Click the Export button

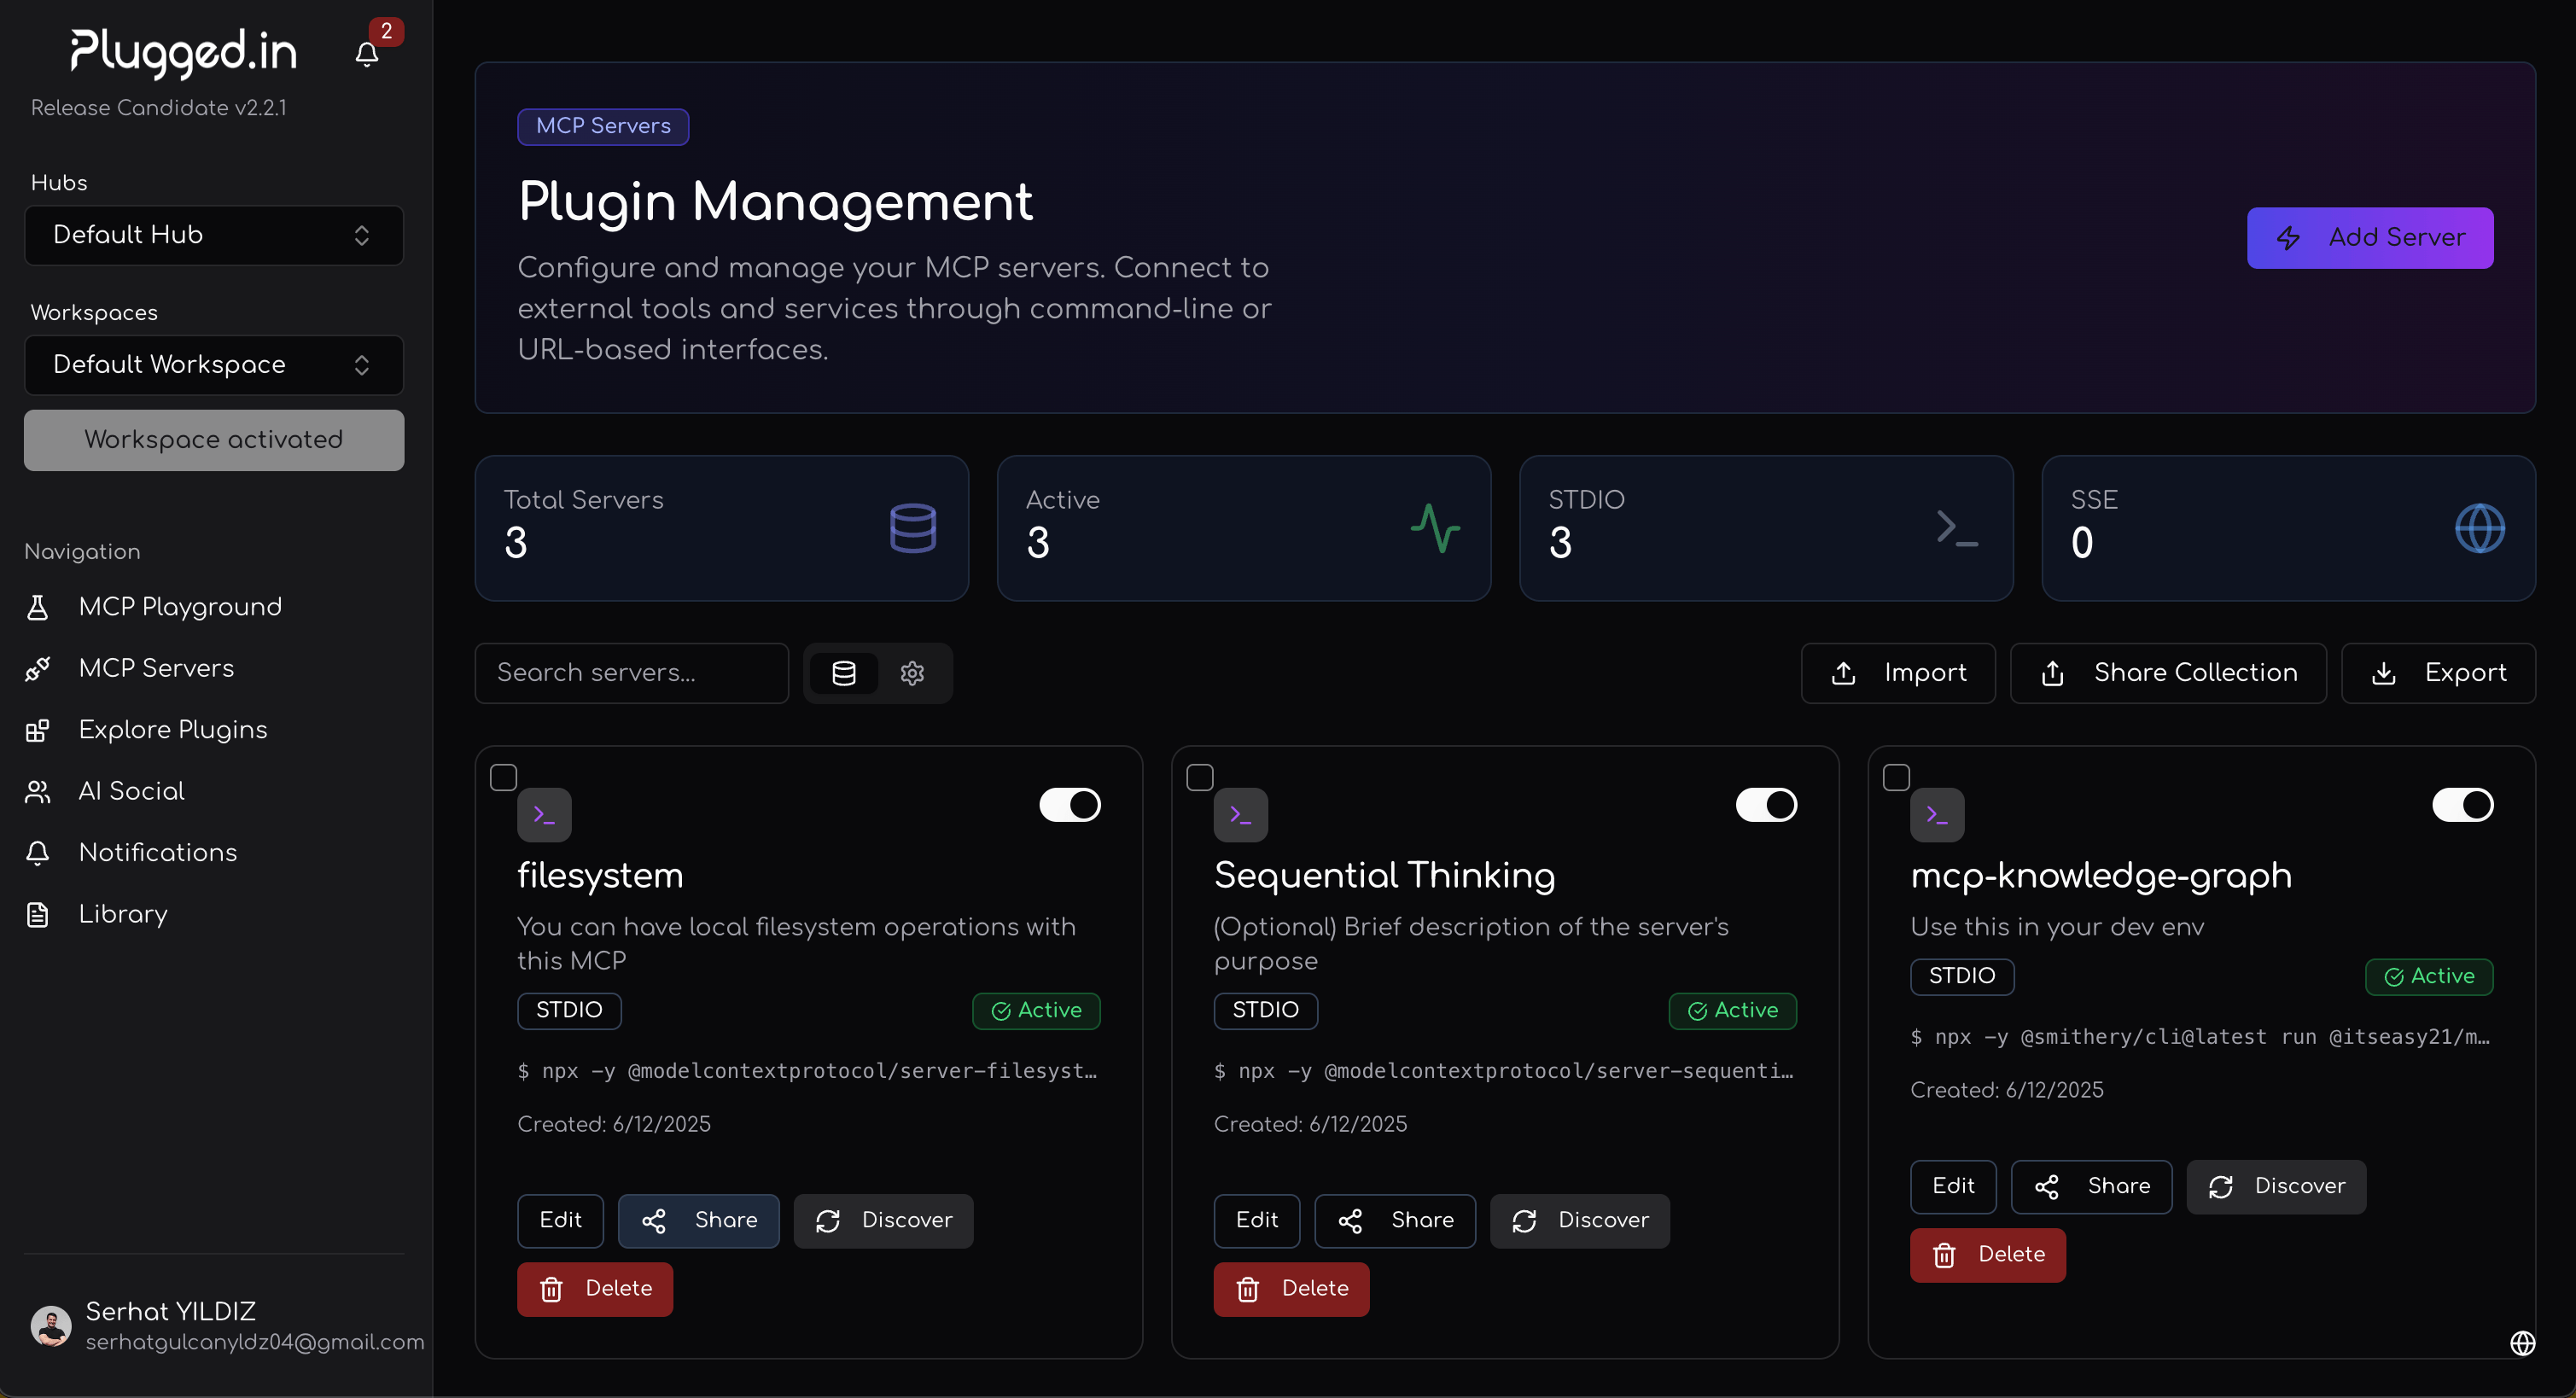(2438, 673)
